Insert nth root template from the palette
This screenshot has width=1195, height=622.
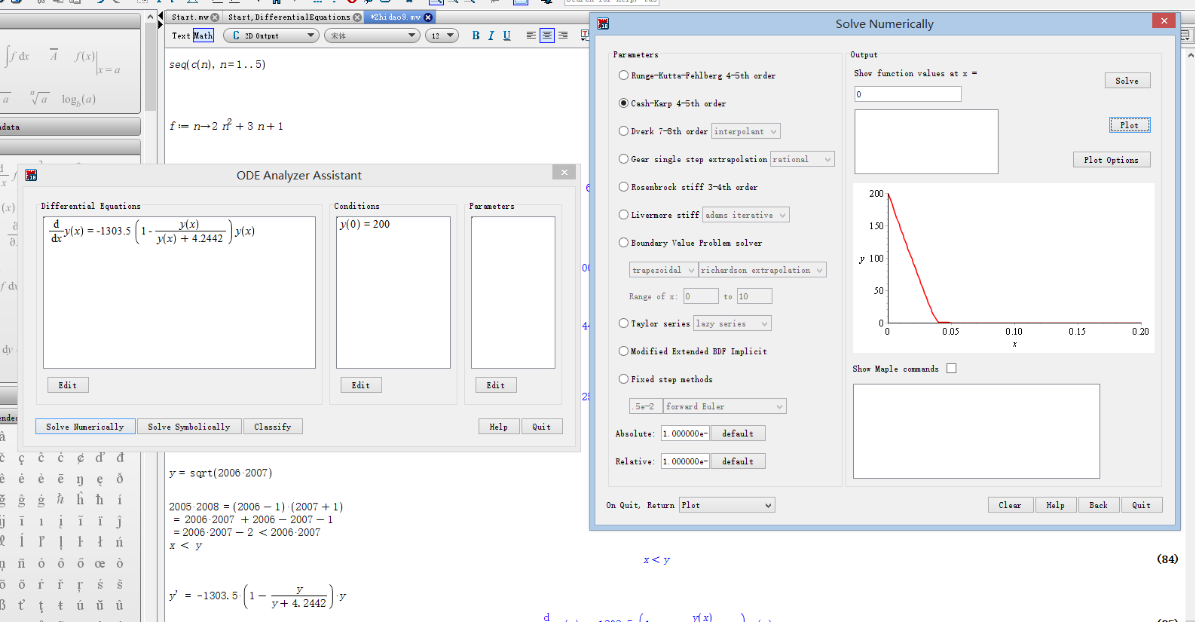(40, 98)
